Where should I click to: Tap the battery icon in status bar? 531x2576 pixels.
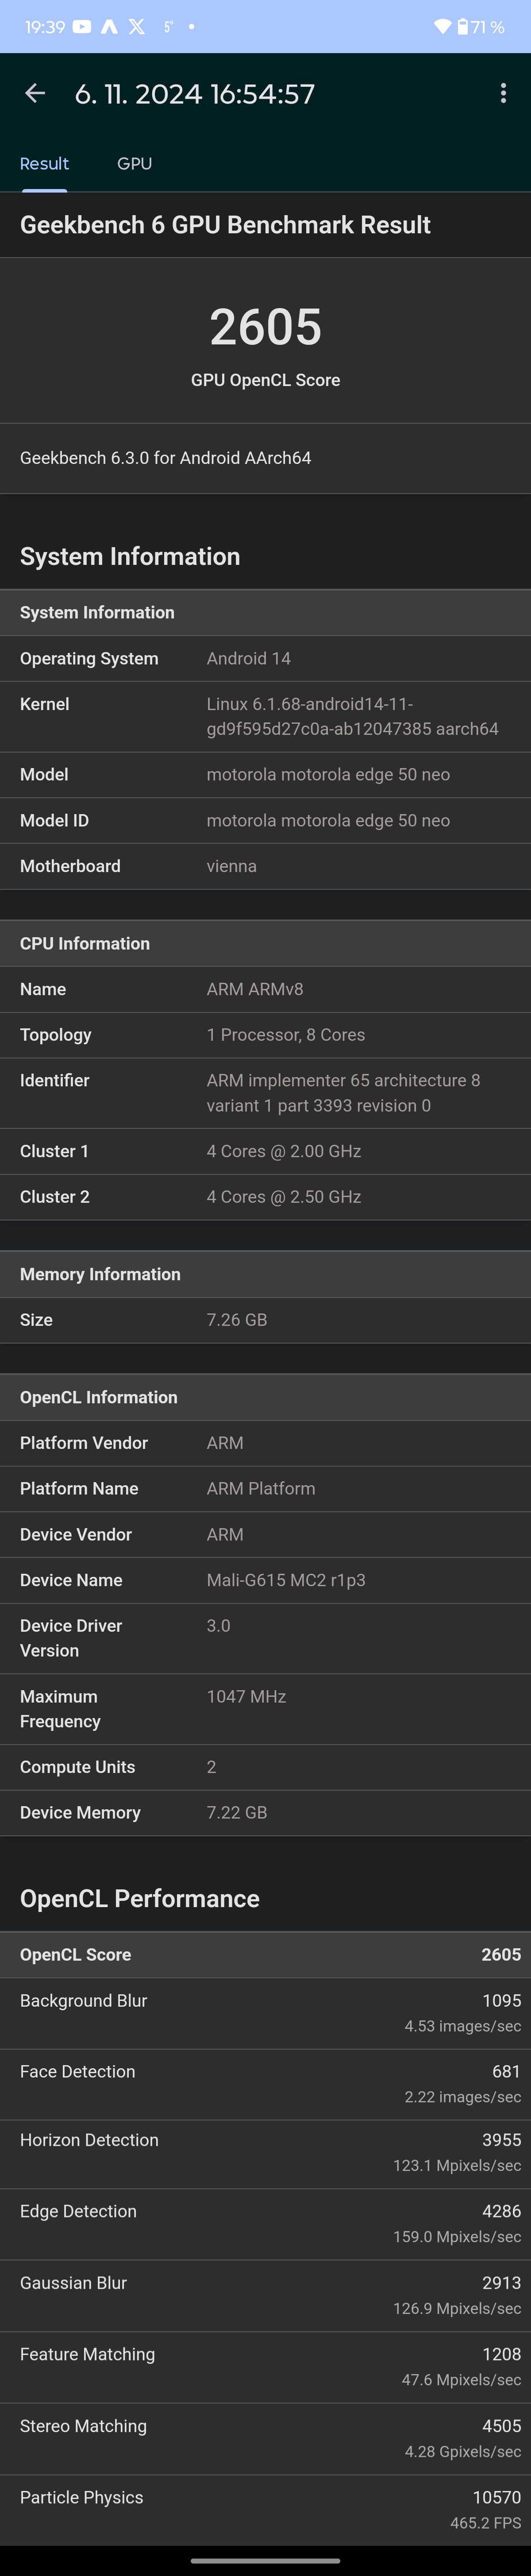[462, 27]
